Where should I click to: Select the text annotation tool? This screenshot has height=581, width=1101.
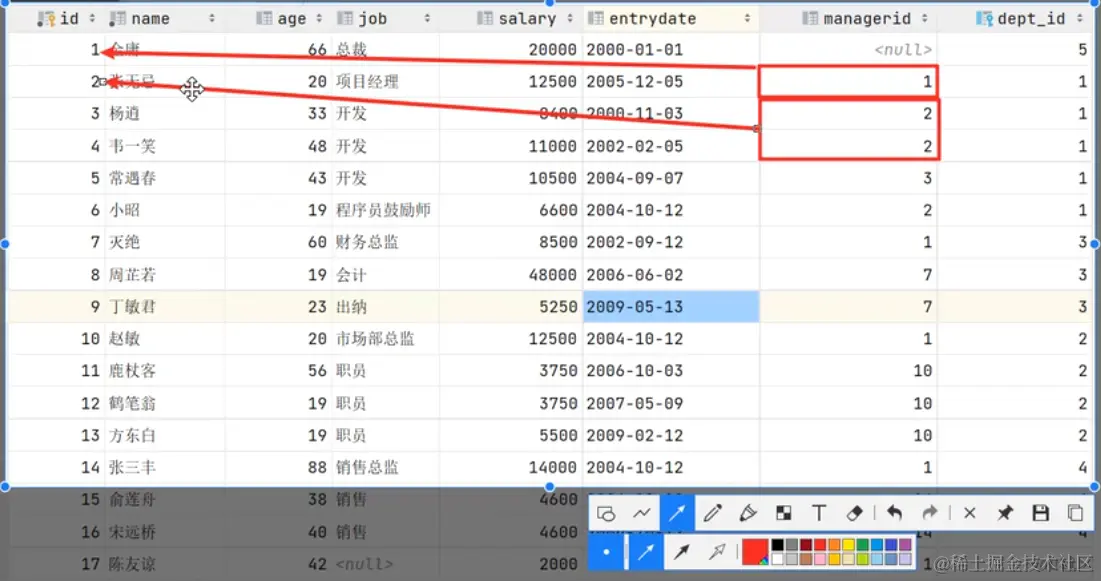[819, 514]
